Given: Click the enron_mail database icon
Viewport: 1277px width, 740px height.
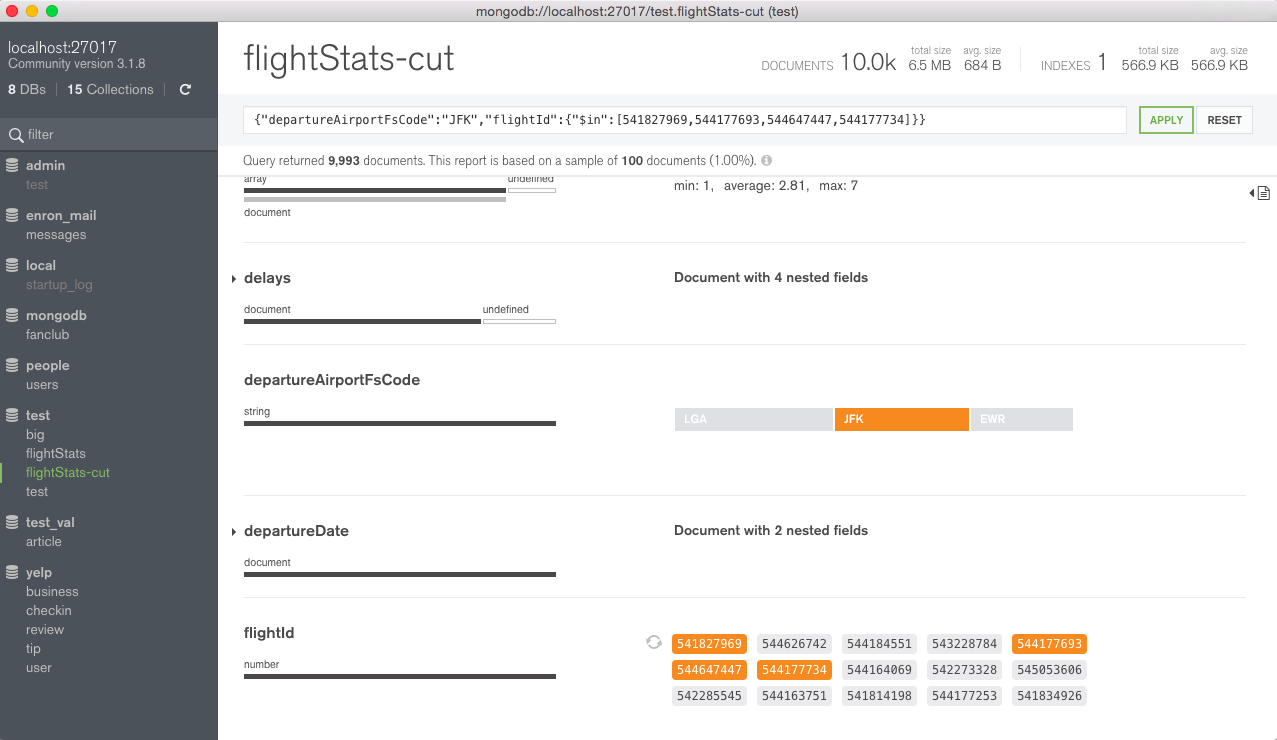Looking at the screenshot, I should tap(12, 215).
